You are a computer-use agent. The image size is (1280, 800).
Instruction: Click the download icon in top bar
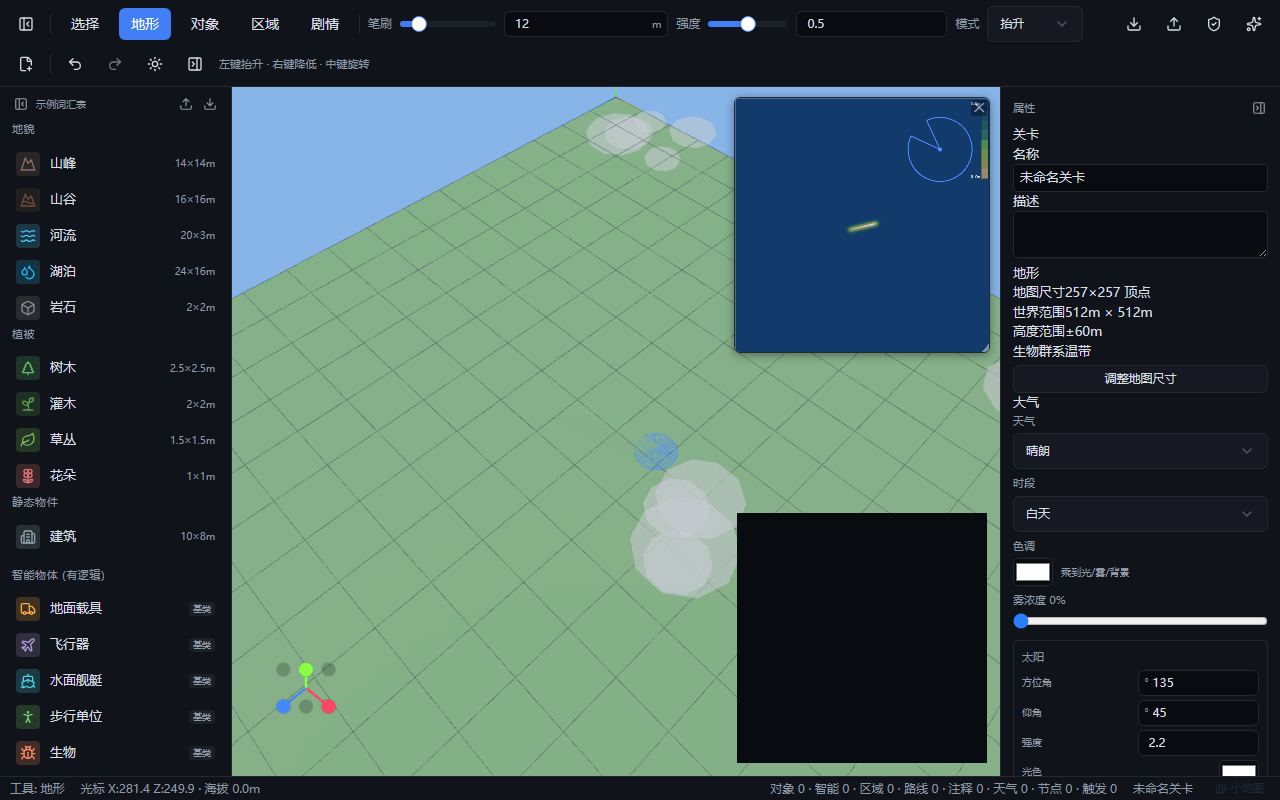[1134, 24]
